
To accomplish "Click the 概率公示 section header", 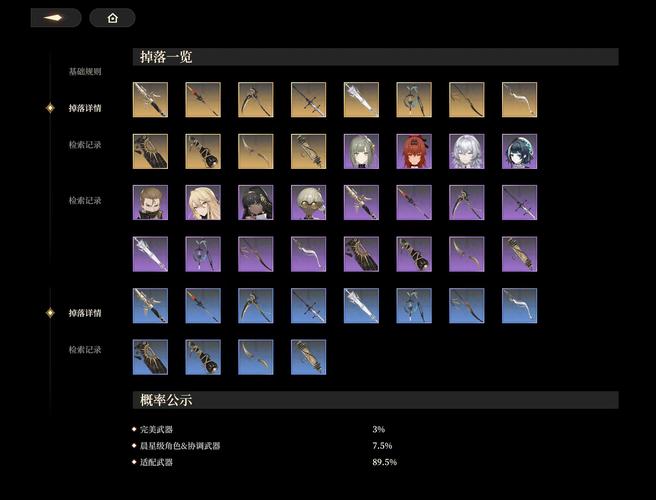I will coord(375,400).
